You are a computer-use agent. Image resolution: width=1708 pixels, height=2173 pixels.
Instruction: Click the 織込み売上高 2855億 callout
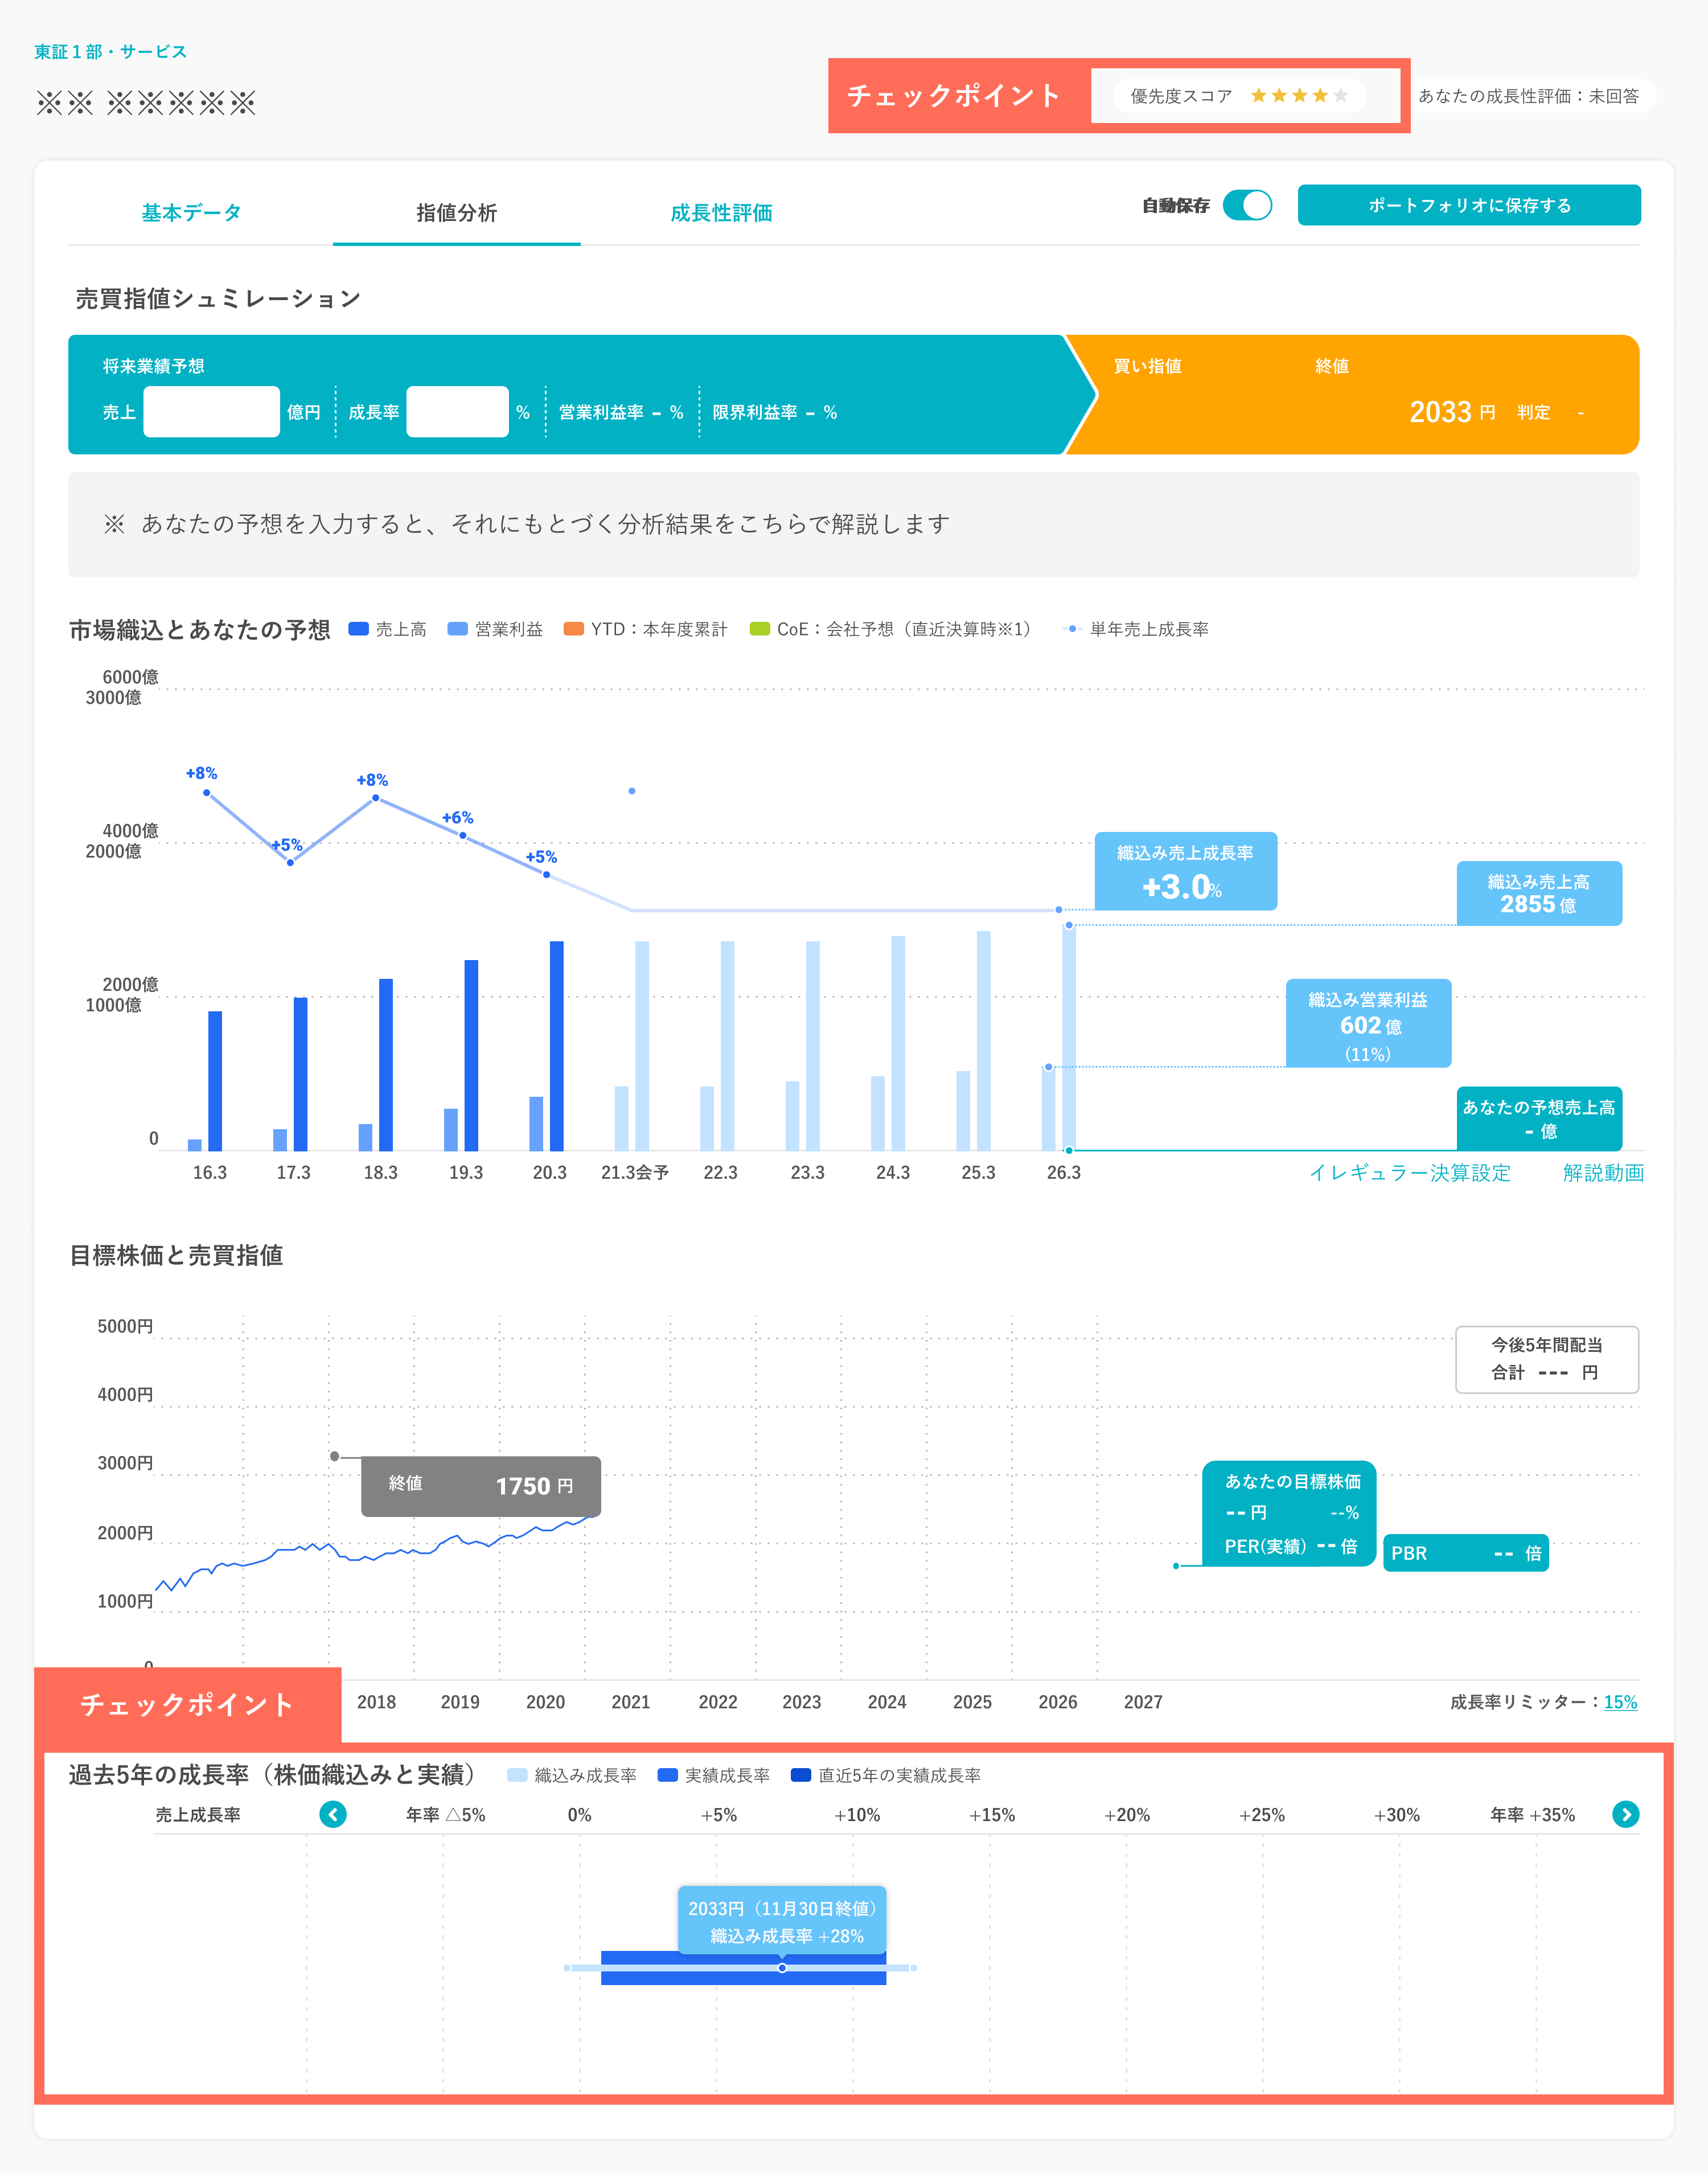[x=1539, y=893]
